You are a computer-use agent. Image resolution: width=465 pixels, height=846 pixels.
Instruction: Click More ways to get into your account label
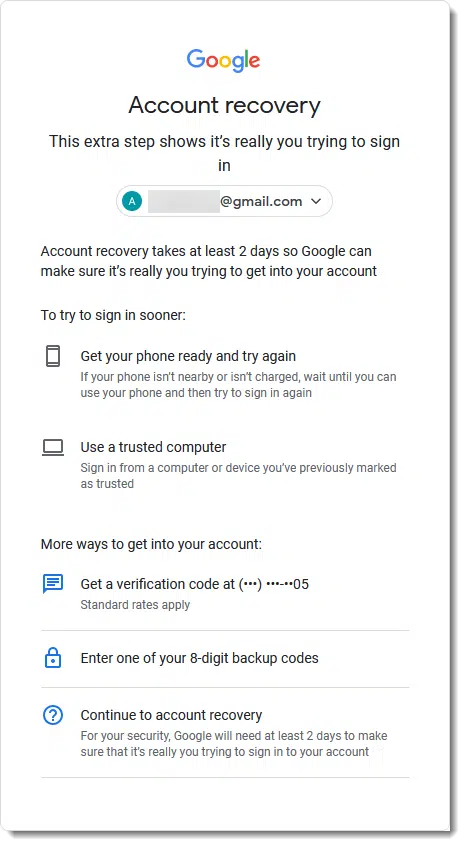(x=151, y=544)
